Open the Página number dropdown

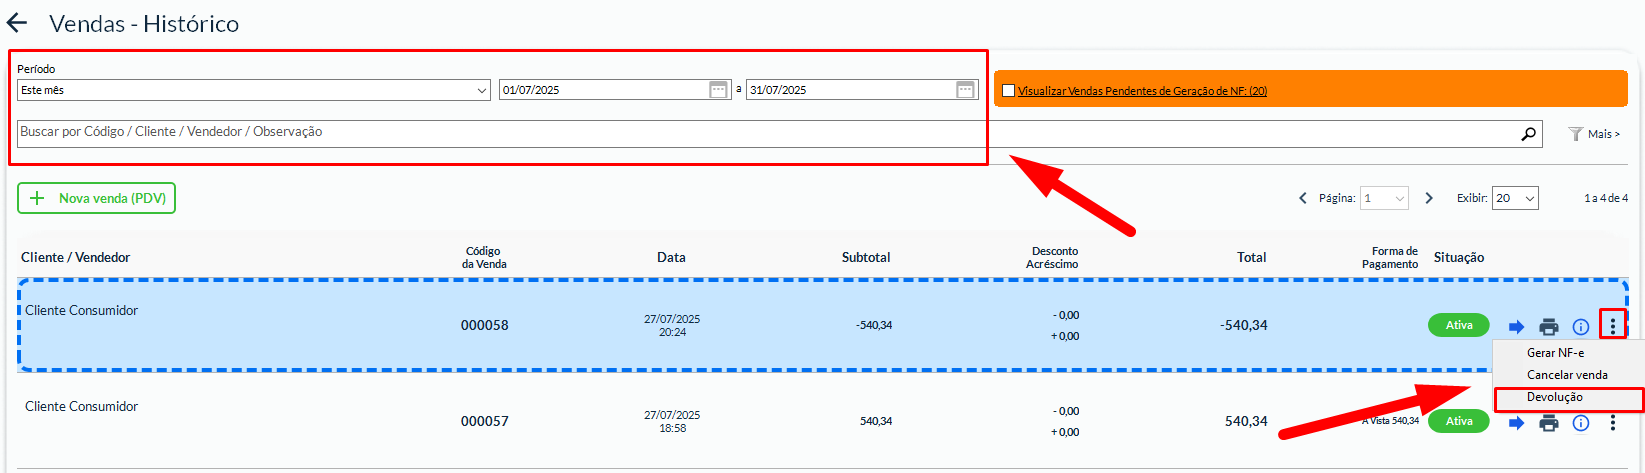(x=1385, y=198)
